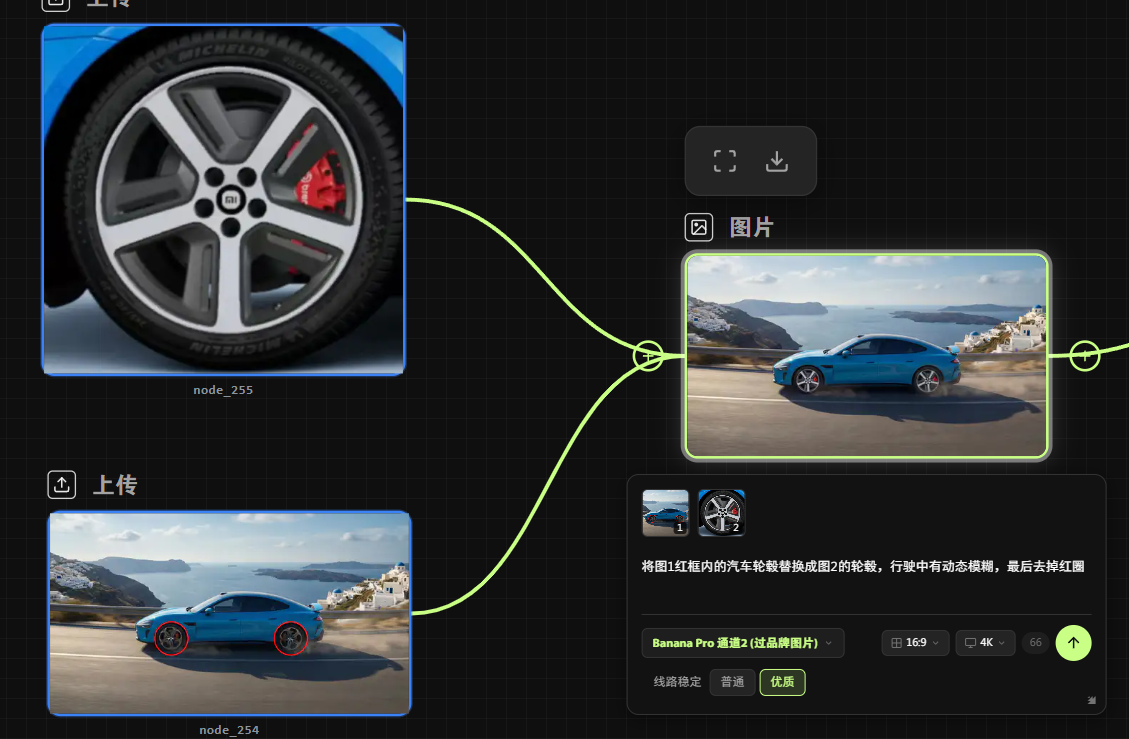Screen dimensions: 1129x739
Task: Click the 66 credits badge
Action: (x=1035, y=643)
